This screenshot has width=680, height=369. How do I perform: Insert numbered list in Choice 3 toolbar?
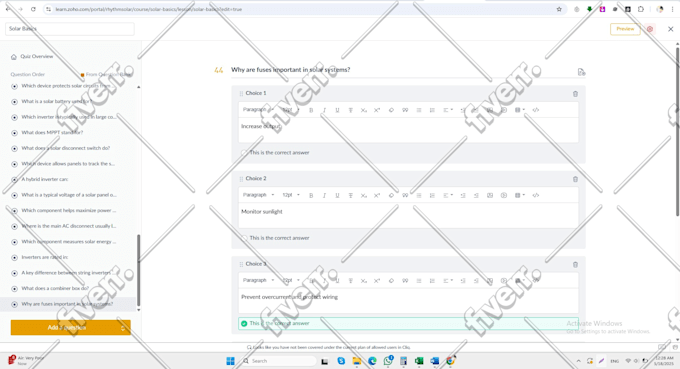click(x=432, y=281)
